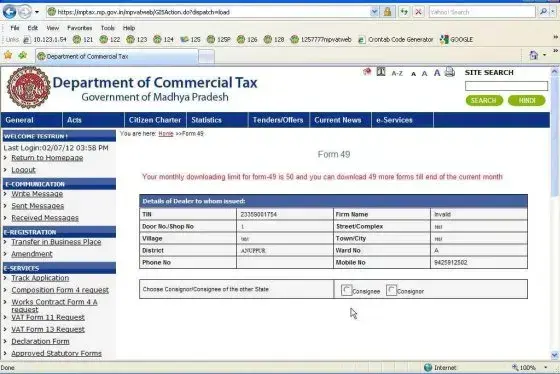Open the Help menu
The height and width of the screenshot is (374, 560).
[129, 28]
